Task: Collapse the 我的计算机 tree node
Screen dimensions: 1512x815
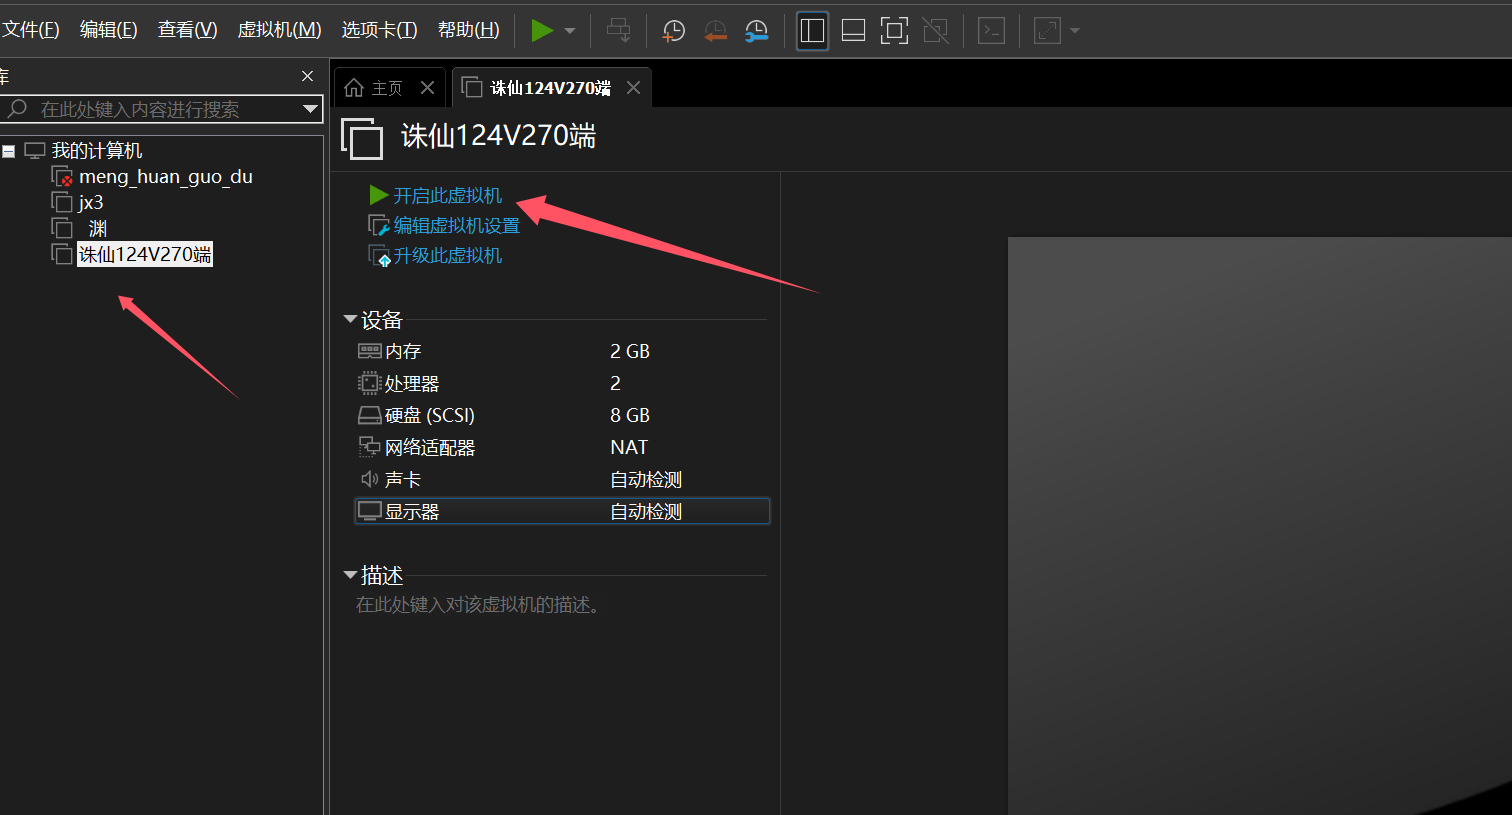Action: click(9, 151)
